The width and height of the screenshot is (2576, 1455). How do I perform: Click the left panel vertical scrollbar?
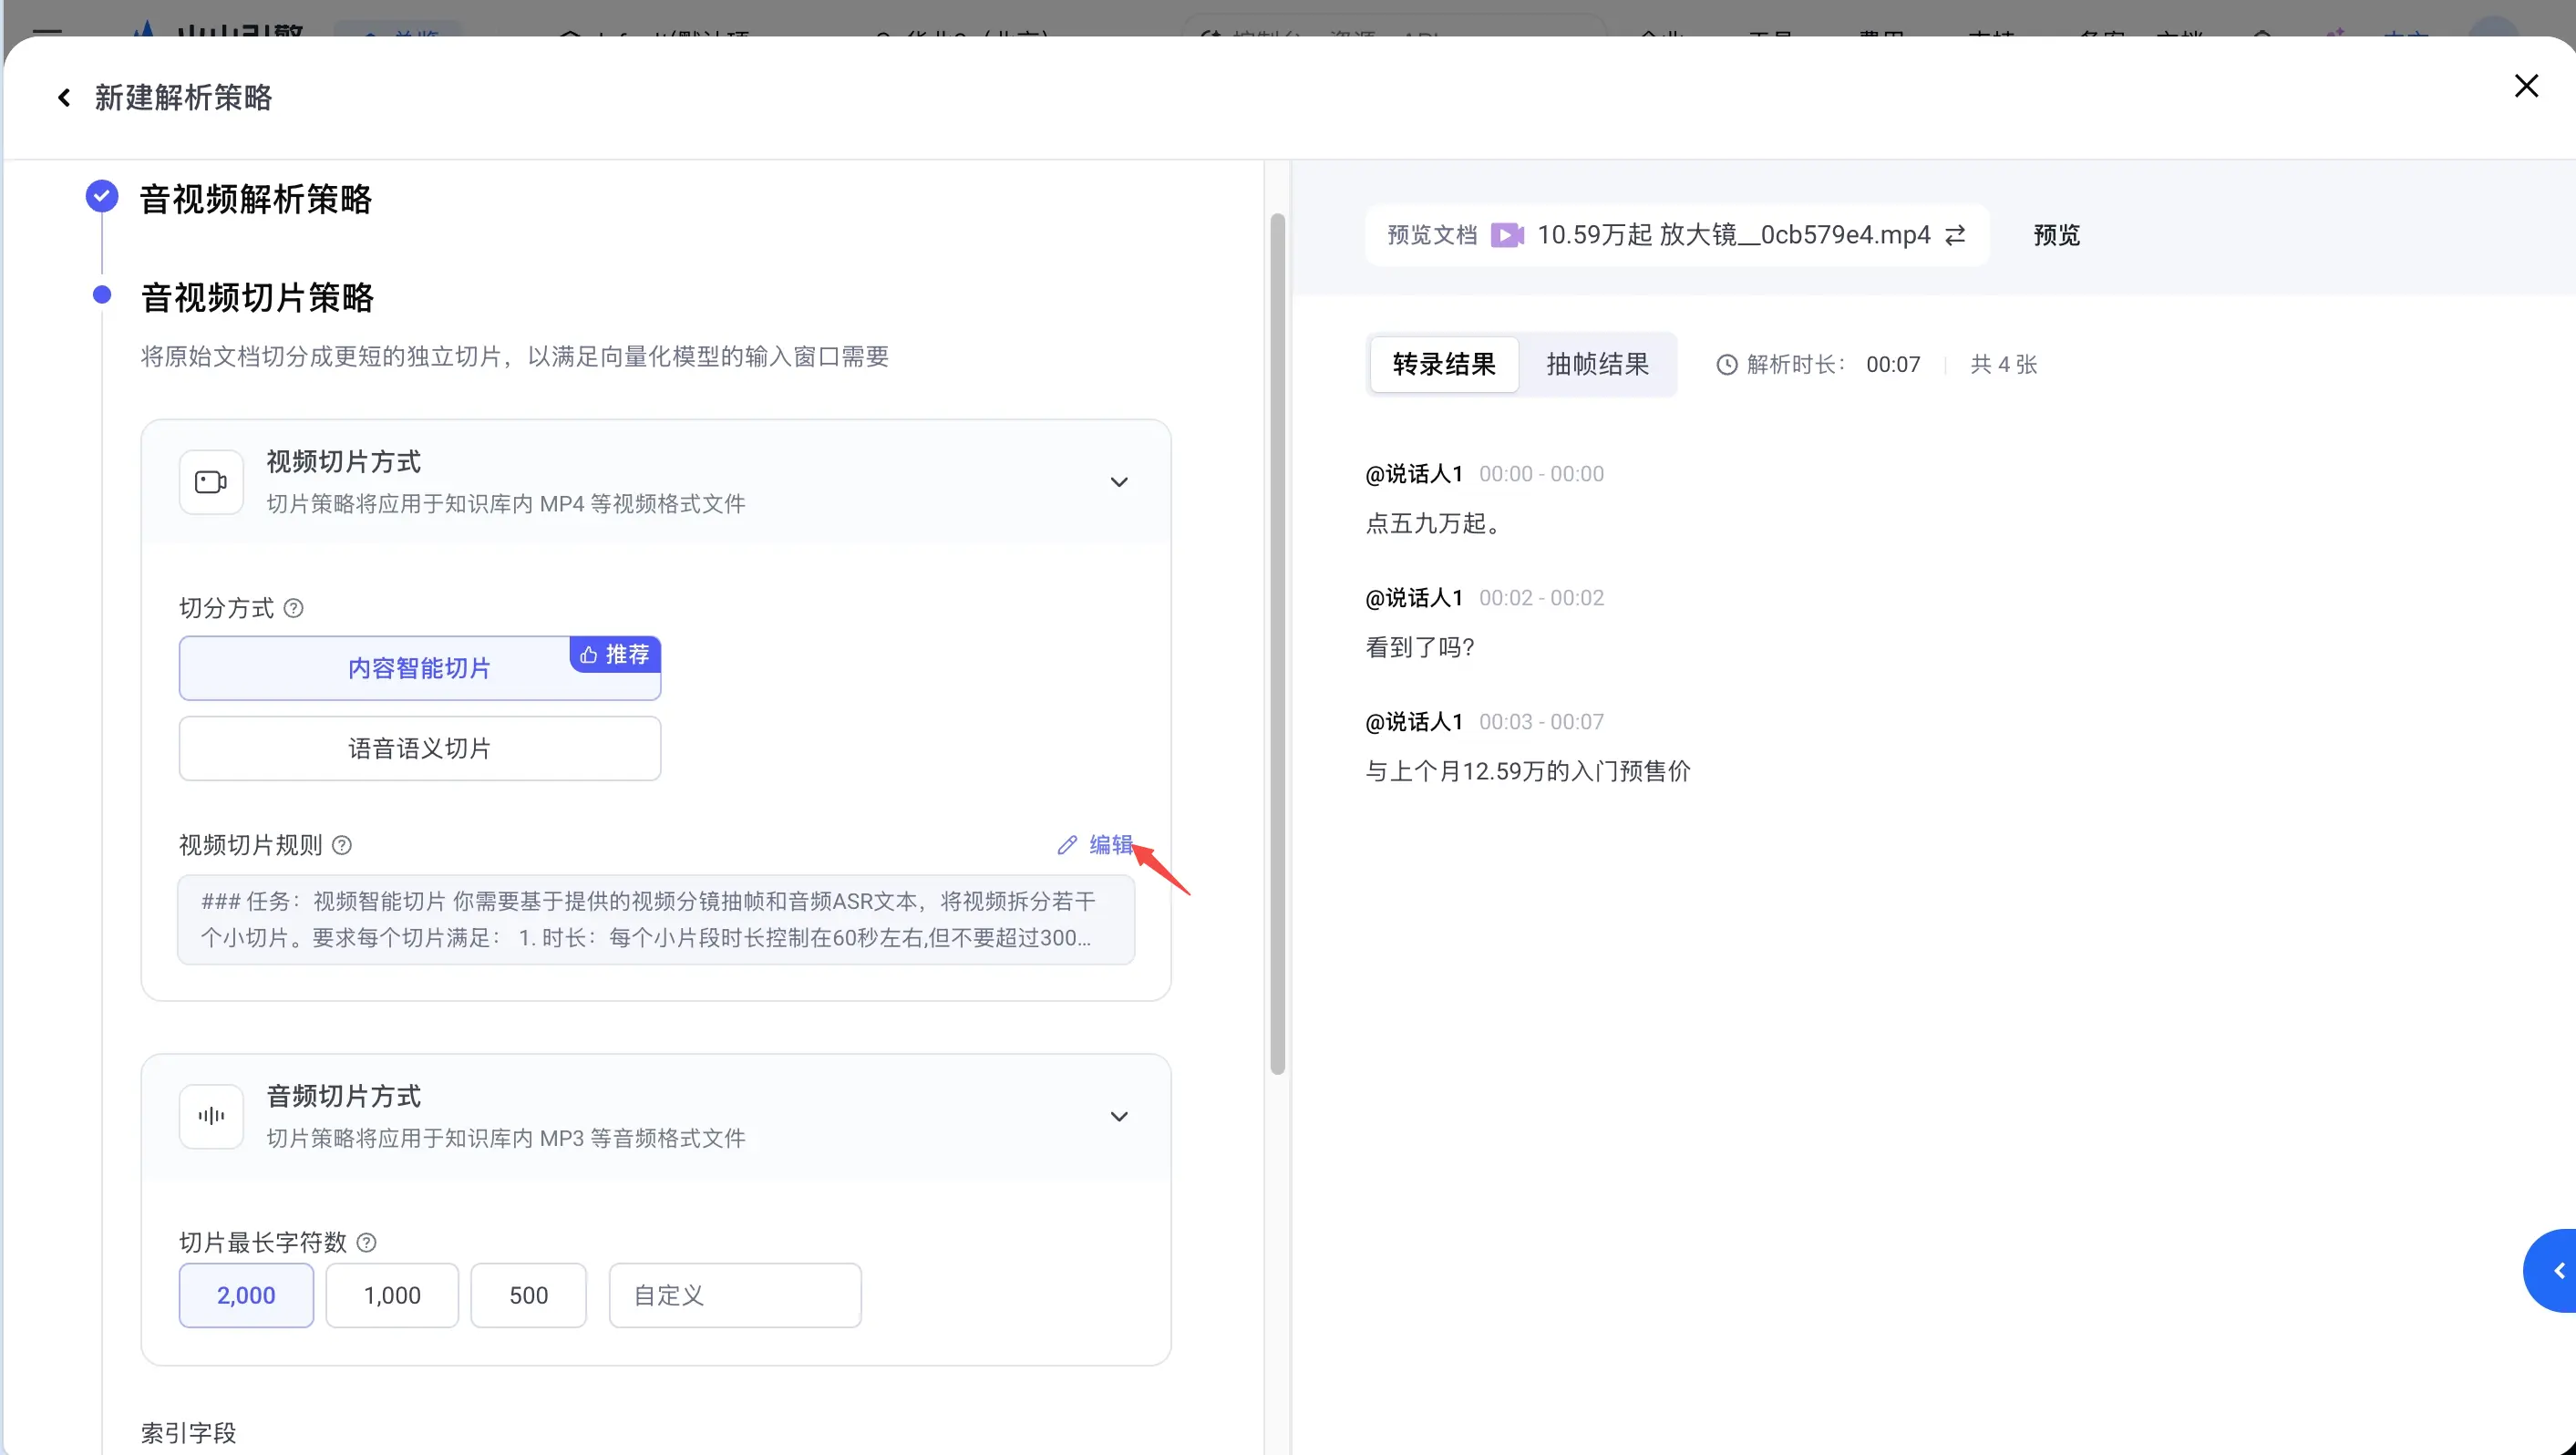(1277, 644)
